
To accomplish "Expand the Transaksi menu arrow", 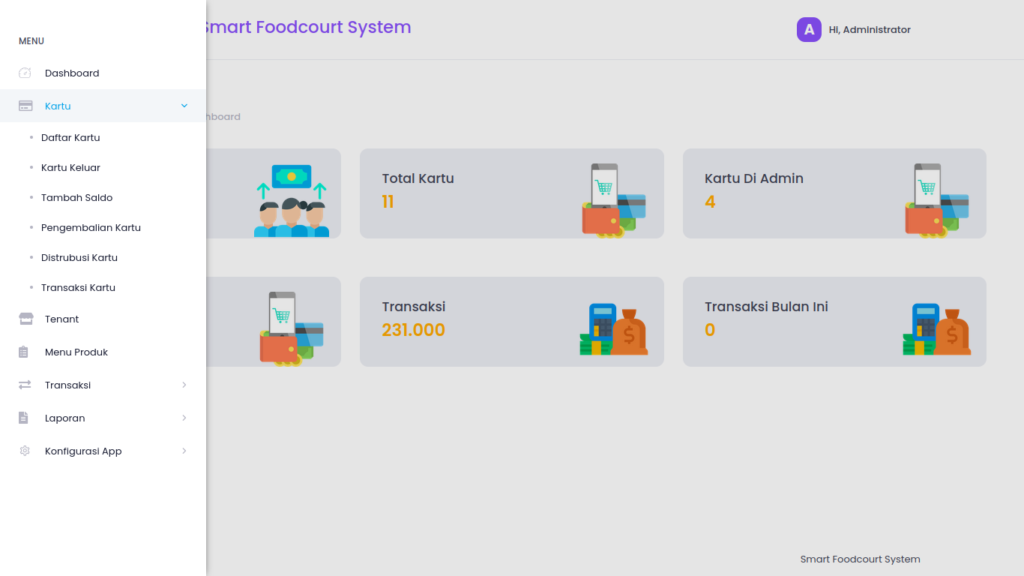I will click(184, 385).
